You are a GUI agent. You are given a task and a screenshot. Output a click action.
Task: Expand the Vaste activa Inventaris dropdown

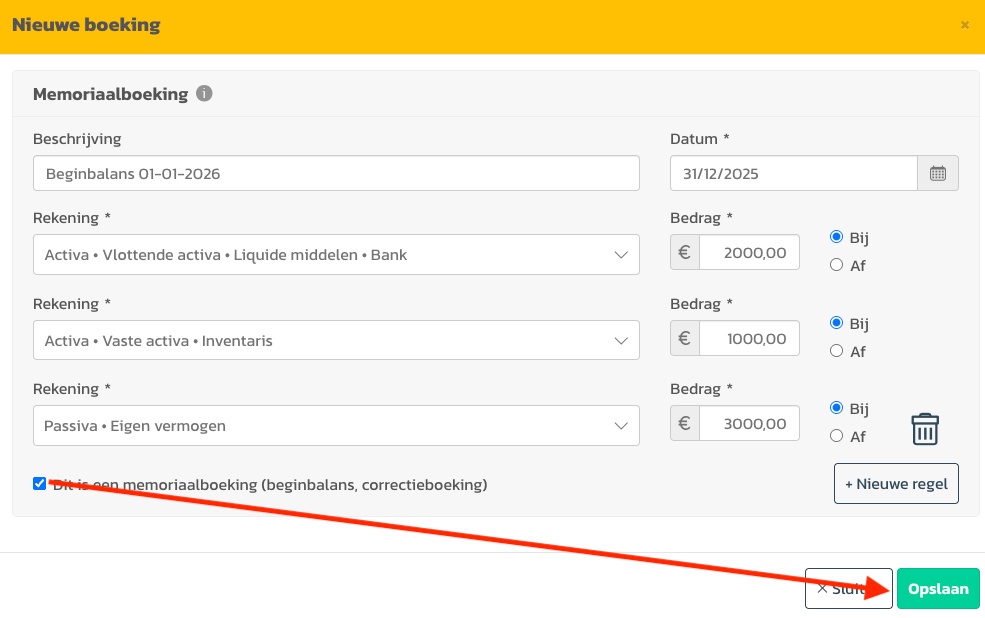pyautogui.click(x=335, y=340)
